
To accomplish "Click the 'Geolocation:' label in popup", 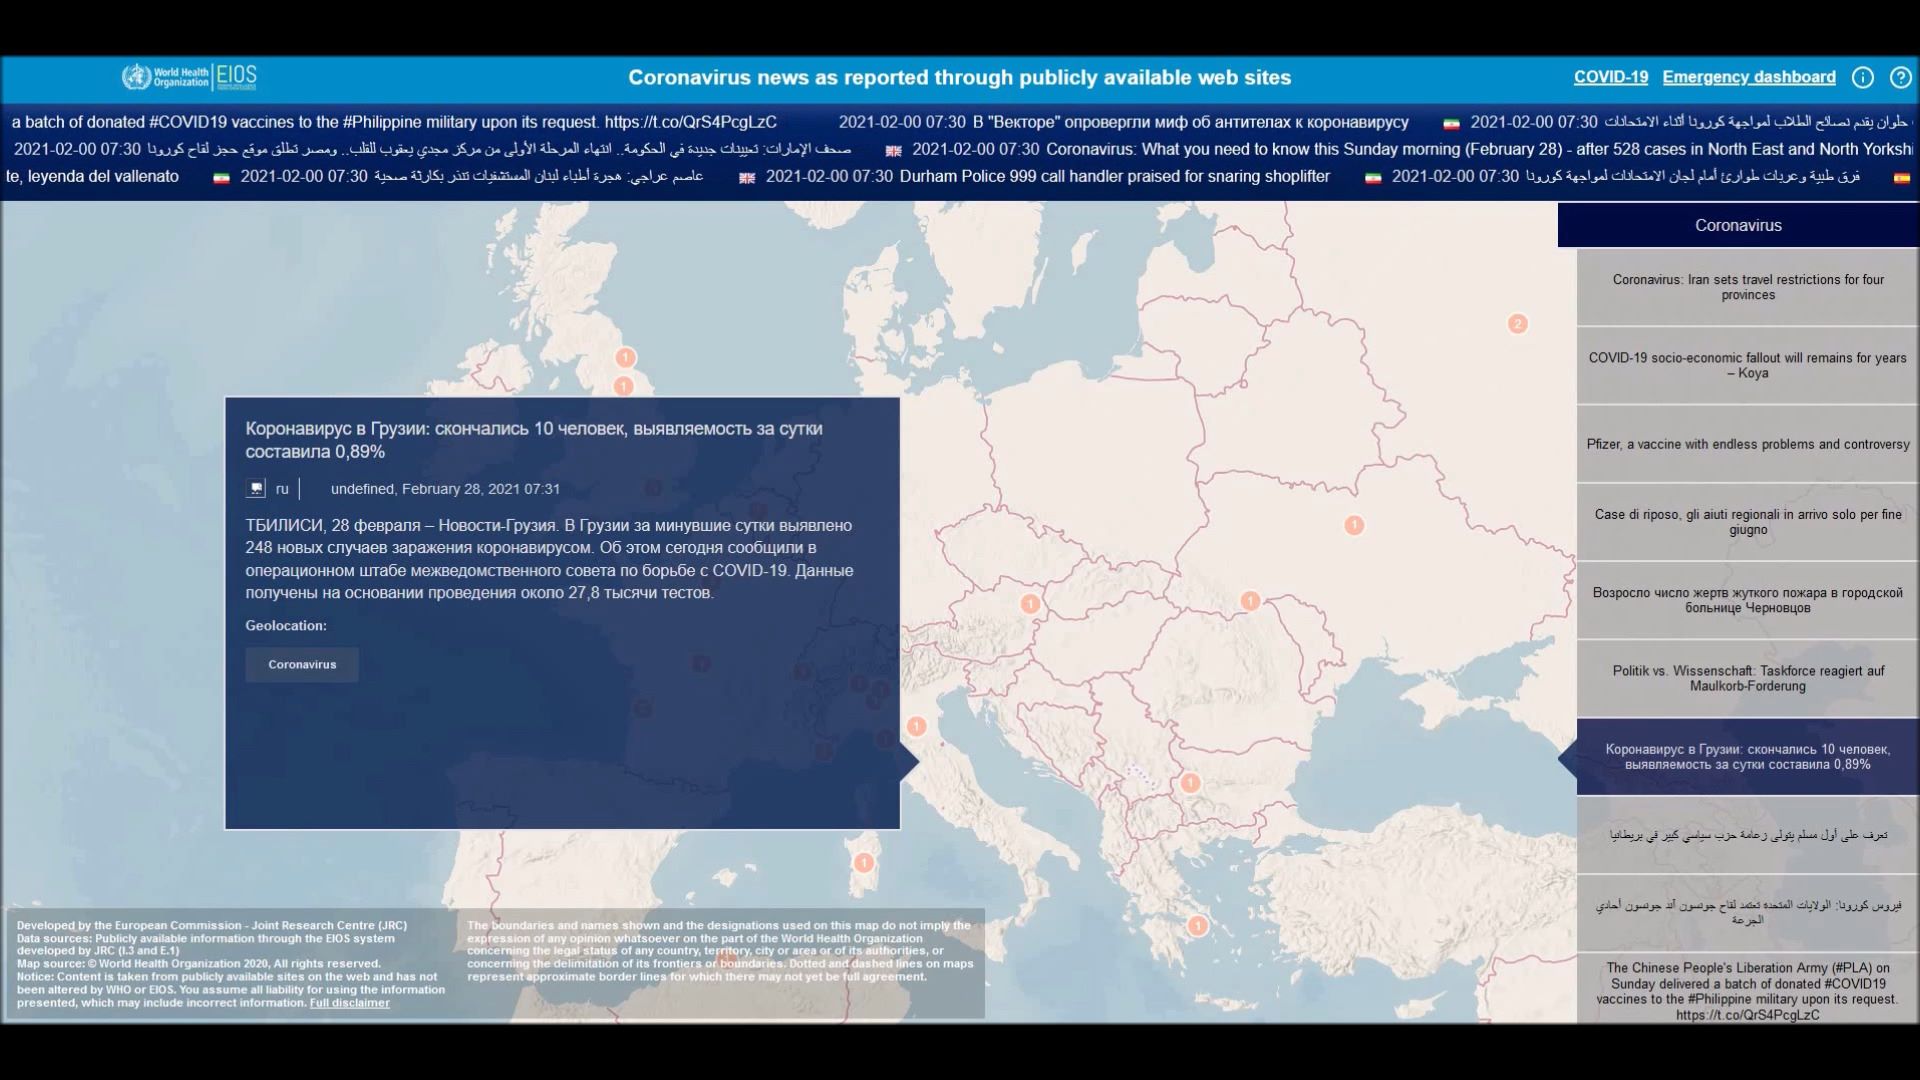I will (286, 626).
